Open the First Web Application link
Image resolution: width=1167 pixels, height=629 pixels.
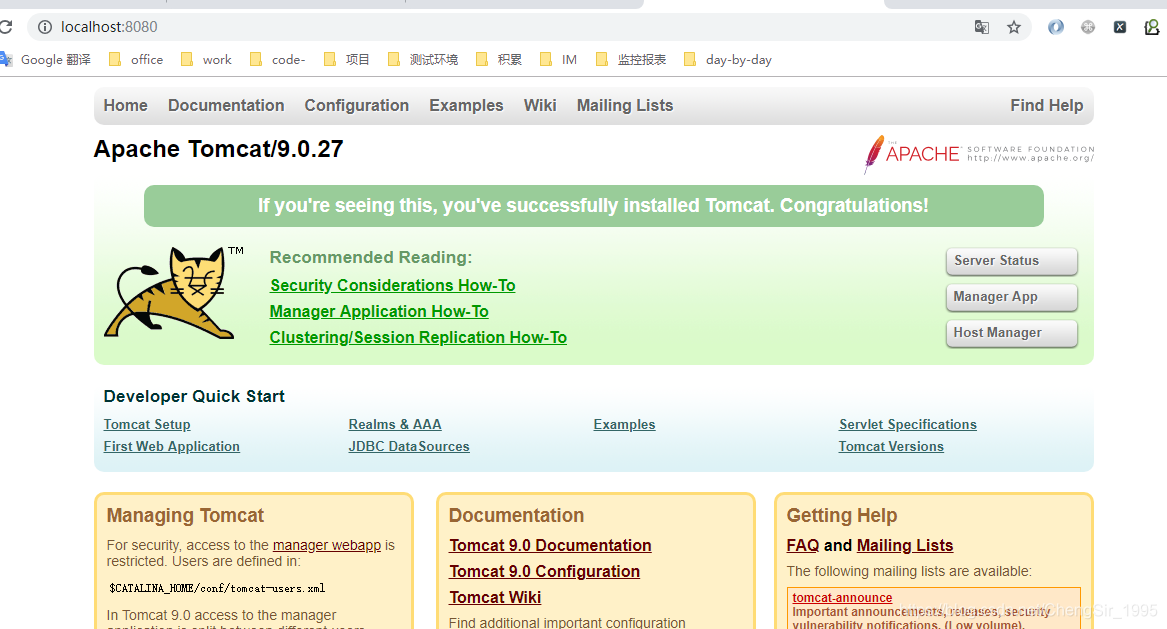click(x=171, y=447)
